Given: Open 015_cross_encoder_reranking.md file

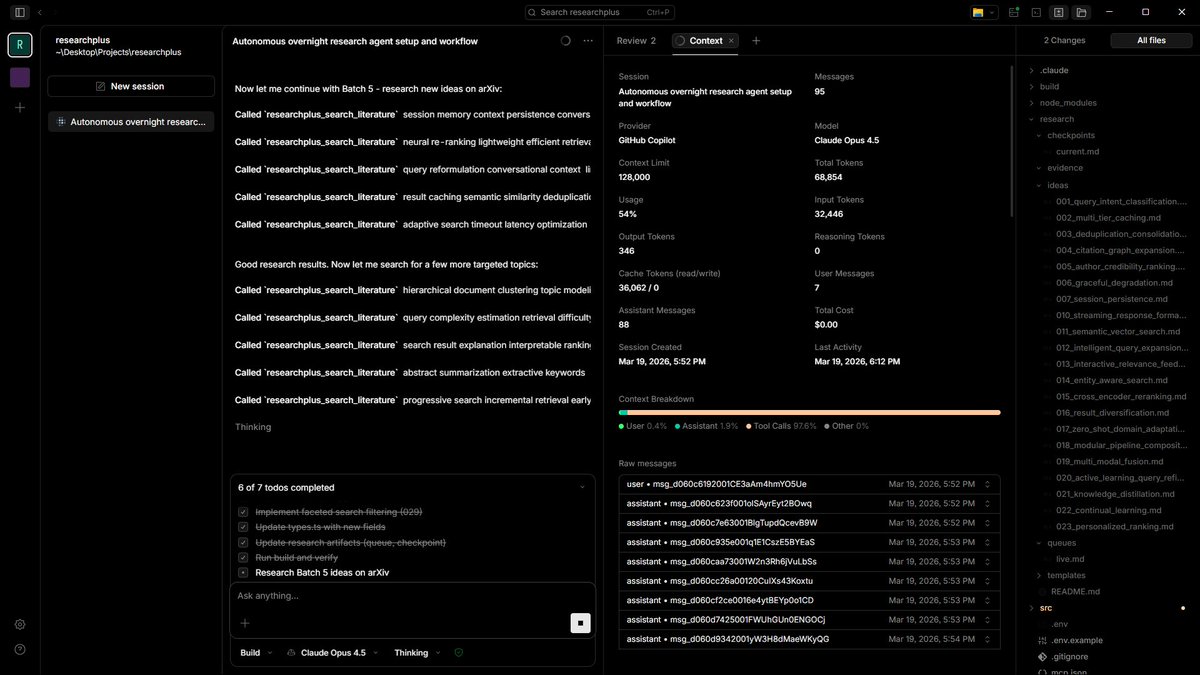Looking at the screenshot, I should (1121, 396).
